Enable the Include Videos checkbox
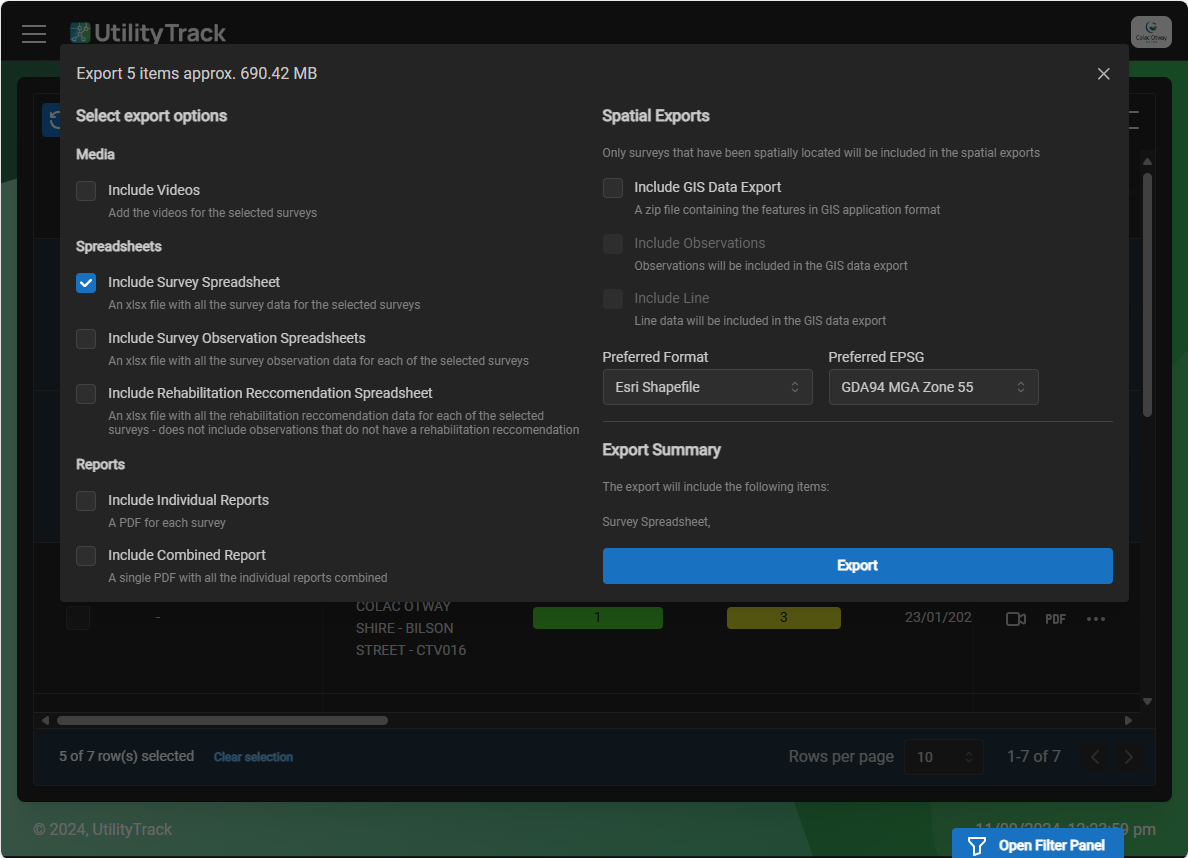The height and width of the screenshot is (858, 1188). (86, 191)
